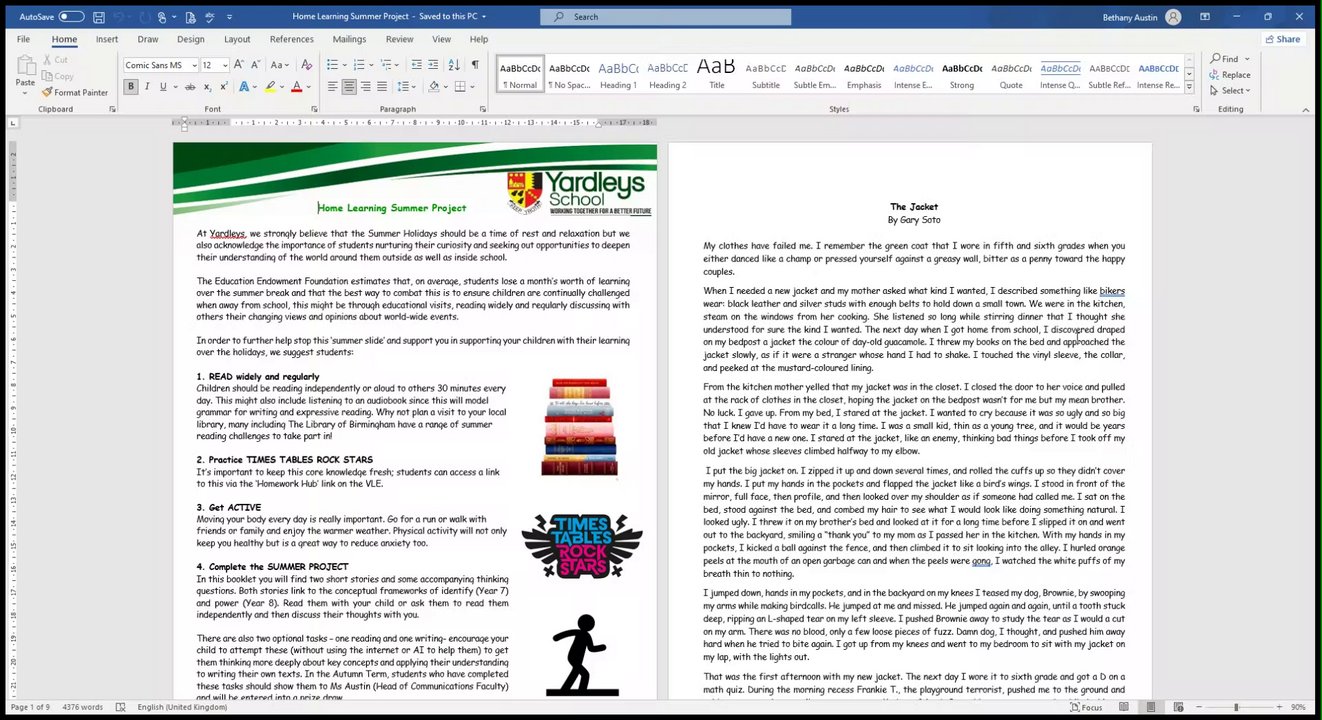Open the Insert tab
Screen dimensions: 1322x720
click(107, 40)
